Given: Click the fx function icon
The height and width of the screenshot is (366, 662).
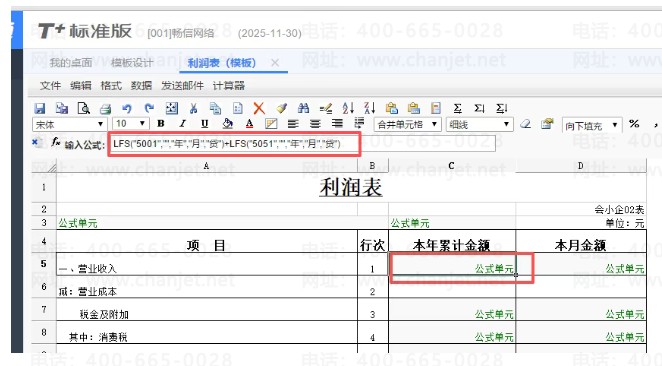Looking at the screenshot, I should (x=56, y=142).
